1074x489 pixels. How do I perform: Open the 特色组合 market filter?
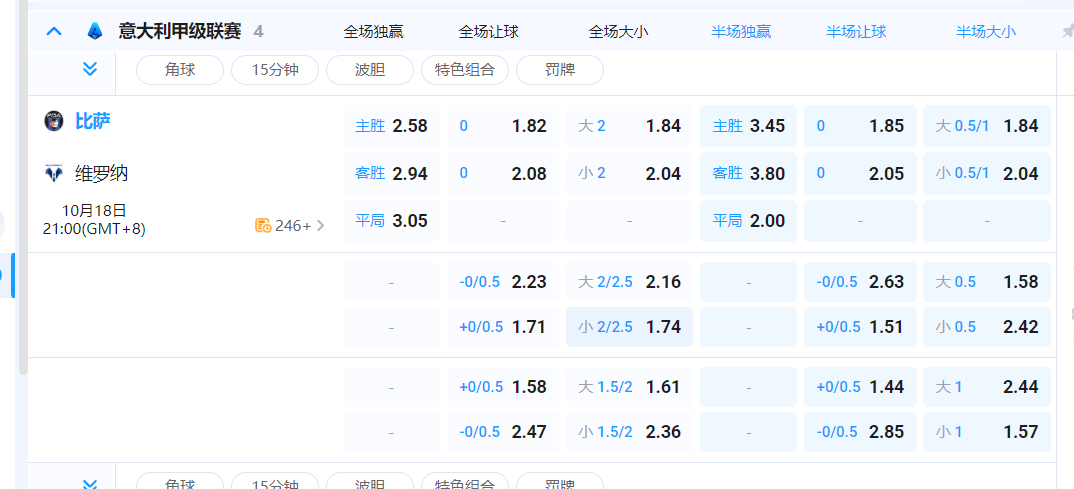[465, 70]
